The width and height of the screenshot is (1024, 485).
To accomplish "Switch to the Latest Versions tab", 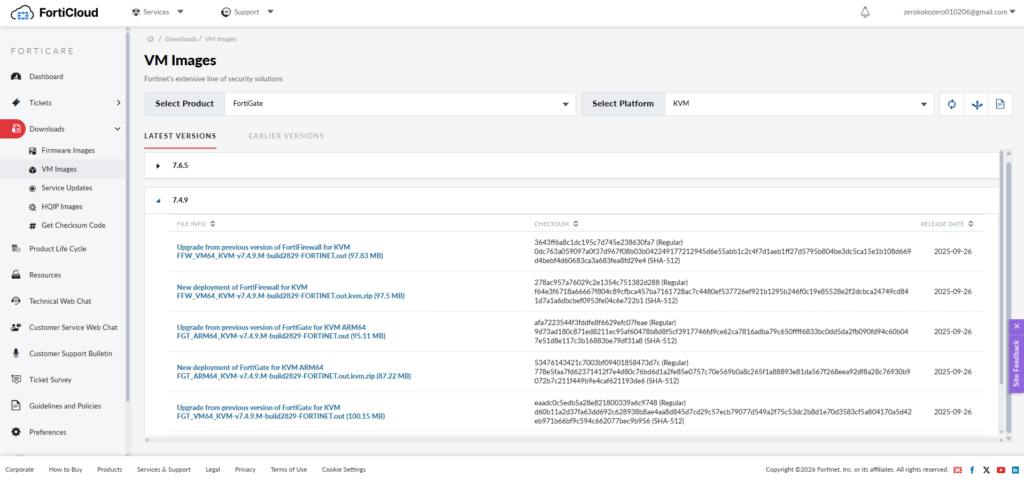I will point(180,136).
